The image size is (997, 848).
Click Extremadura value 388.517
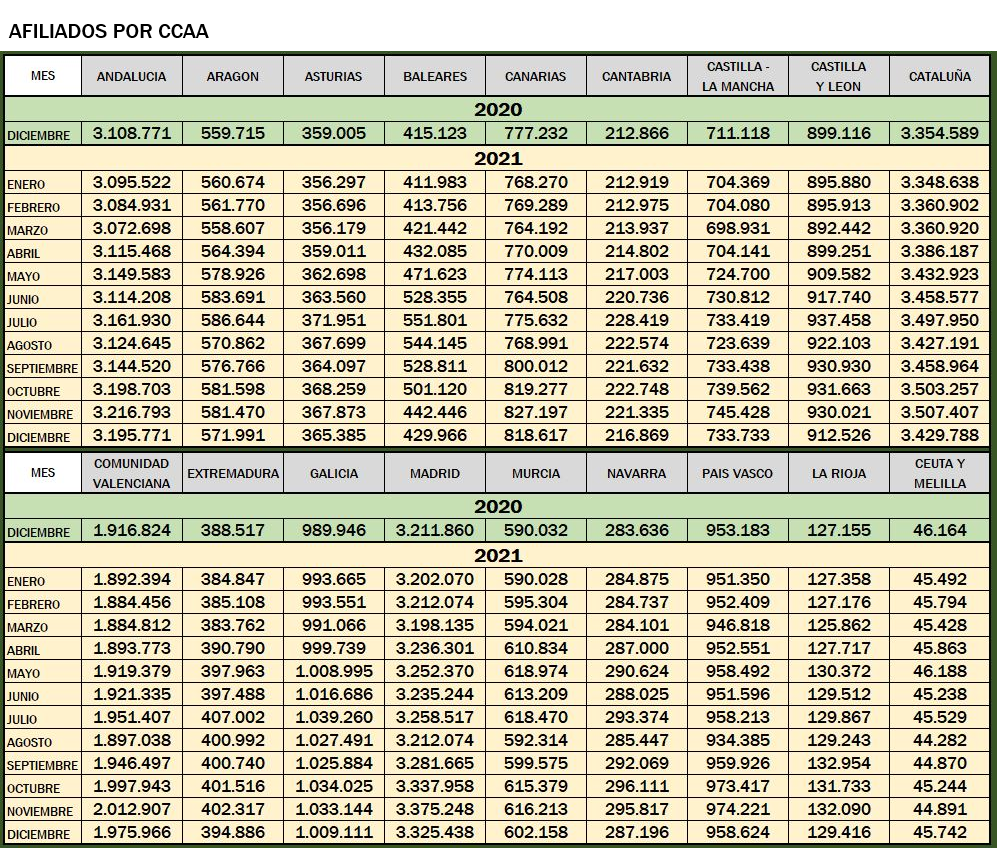(233, 530)
